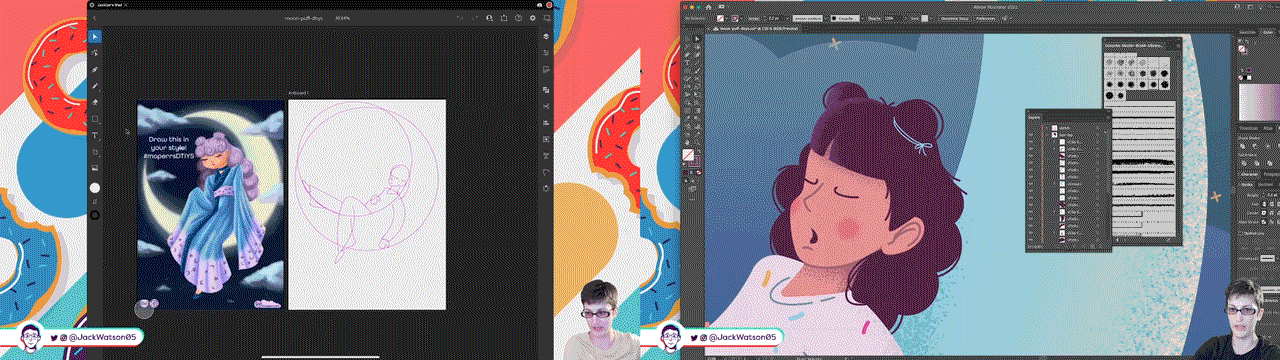Viewport: 1280px width, 360px height.
Task: Open the Brushes panel flyout menu
Action: coord(1177,45)
